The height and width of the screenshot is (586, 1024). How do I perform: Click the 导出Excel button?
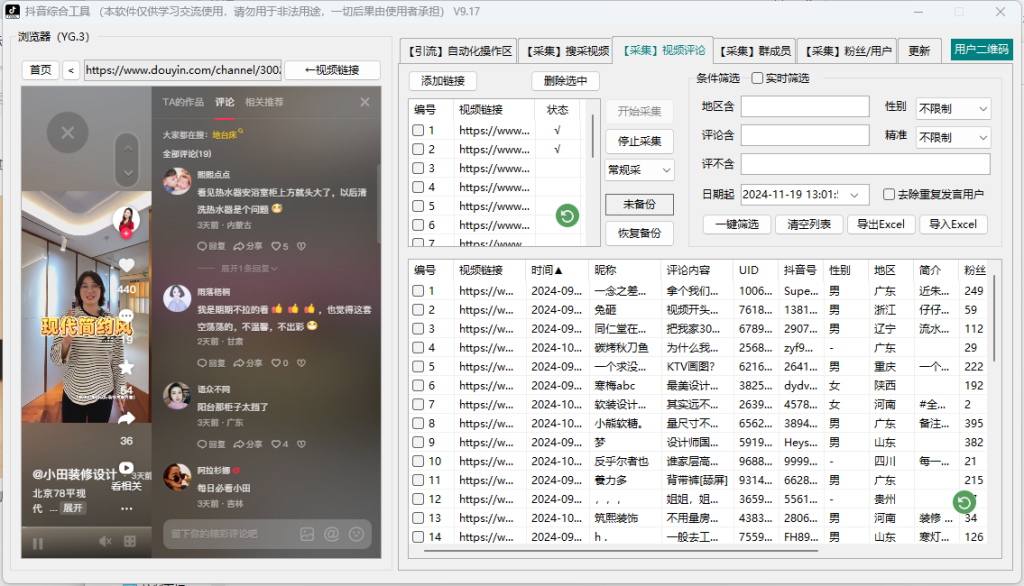(881, 224)
